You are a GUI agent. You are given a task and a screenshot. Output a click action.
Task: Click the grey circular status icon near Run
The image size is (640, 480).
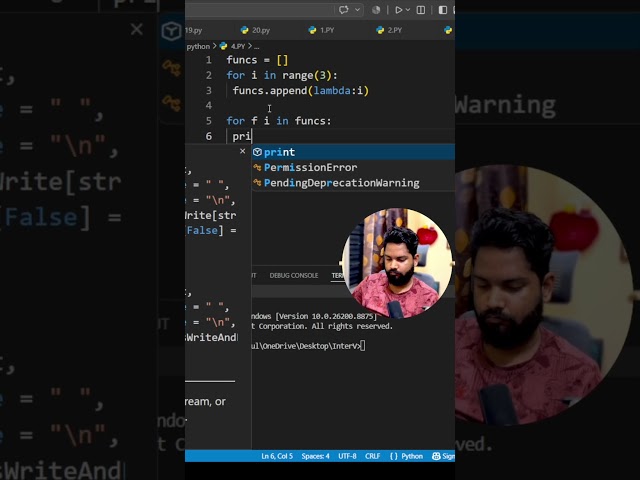376,10
